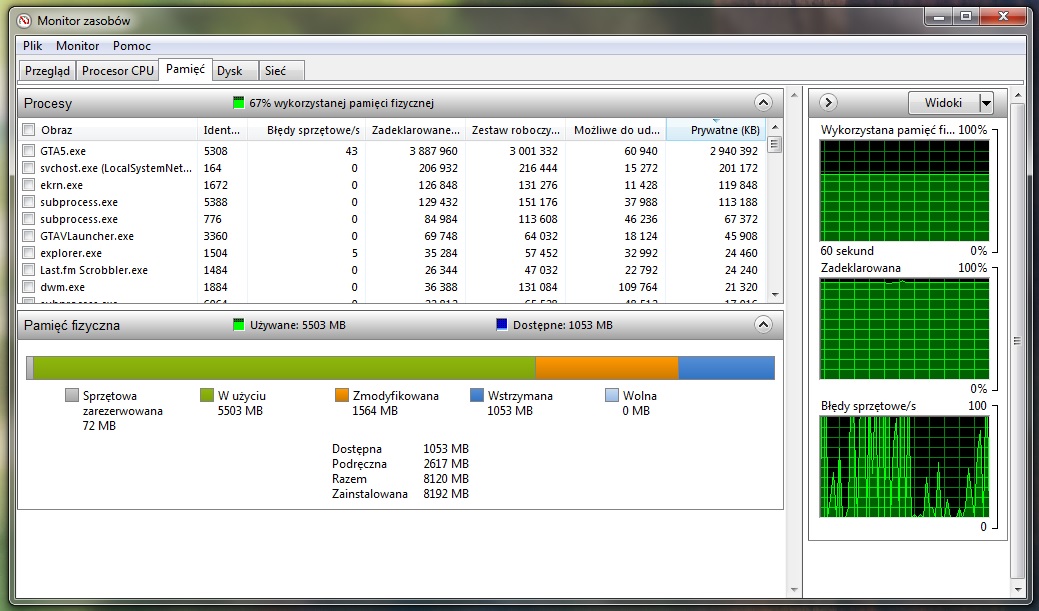Switch to the Przegląd tab
The image size is (1039, 611).
coord(47,71)
